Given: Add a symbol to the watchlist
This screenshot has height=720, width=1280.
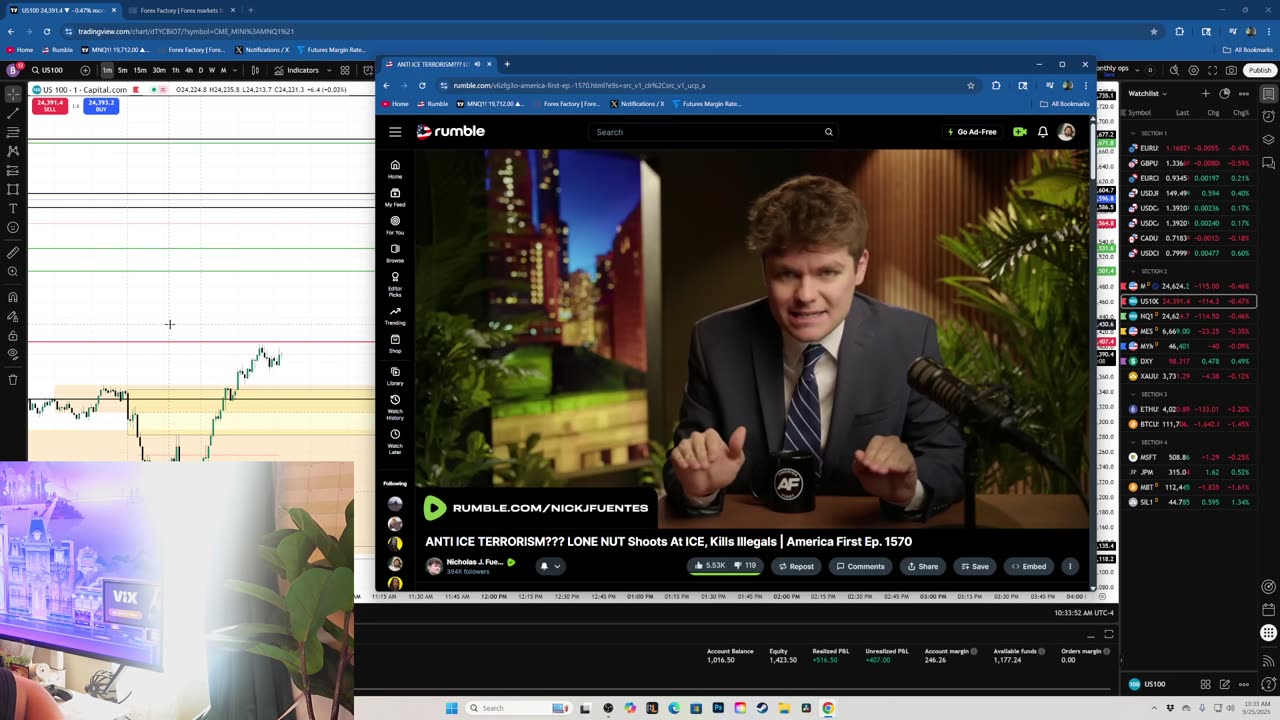Looking at the screenshot, I should (x=1206, y=93).
